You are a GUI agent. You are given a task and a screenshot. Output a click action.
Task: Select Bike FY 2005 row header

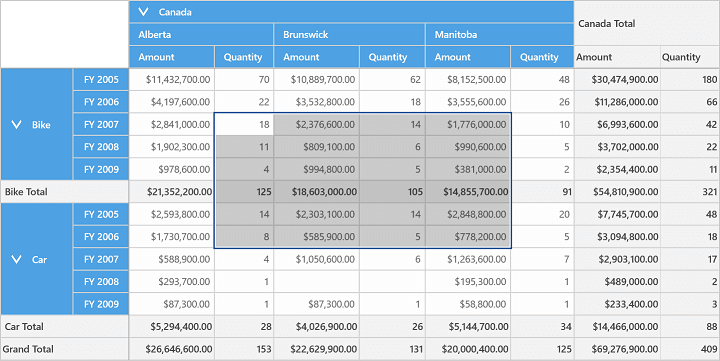pos(101,79)
